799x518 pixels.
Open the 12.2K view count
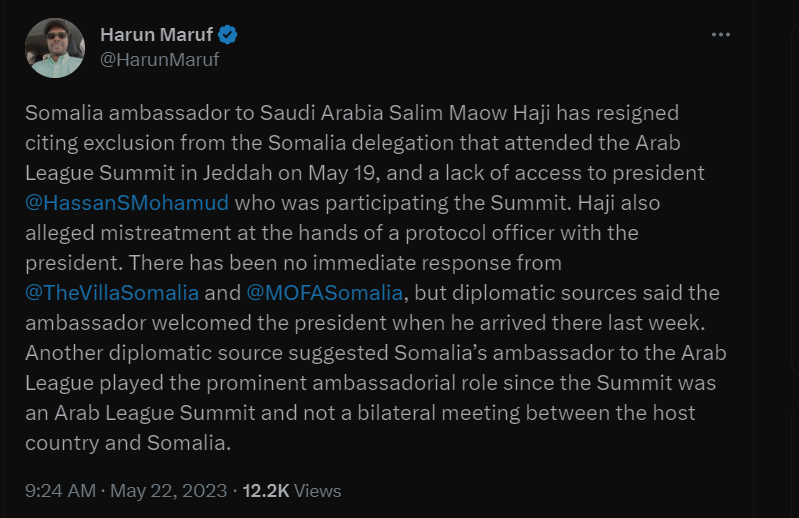(265, 490)
